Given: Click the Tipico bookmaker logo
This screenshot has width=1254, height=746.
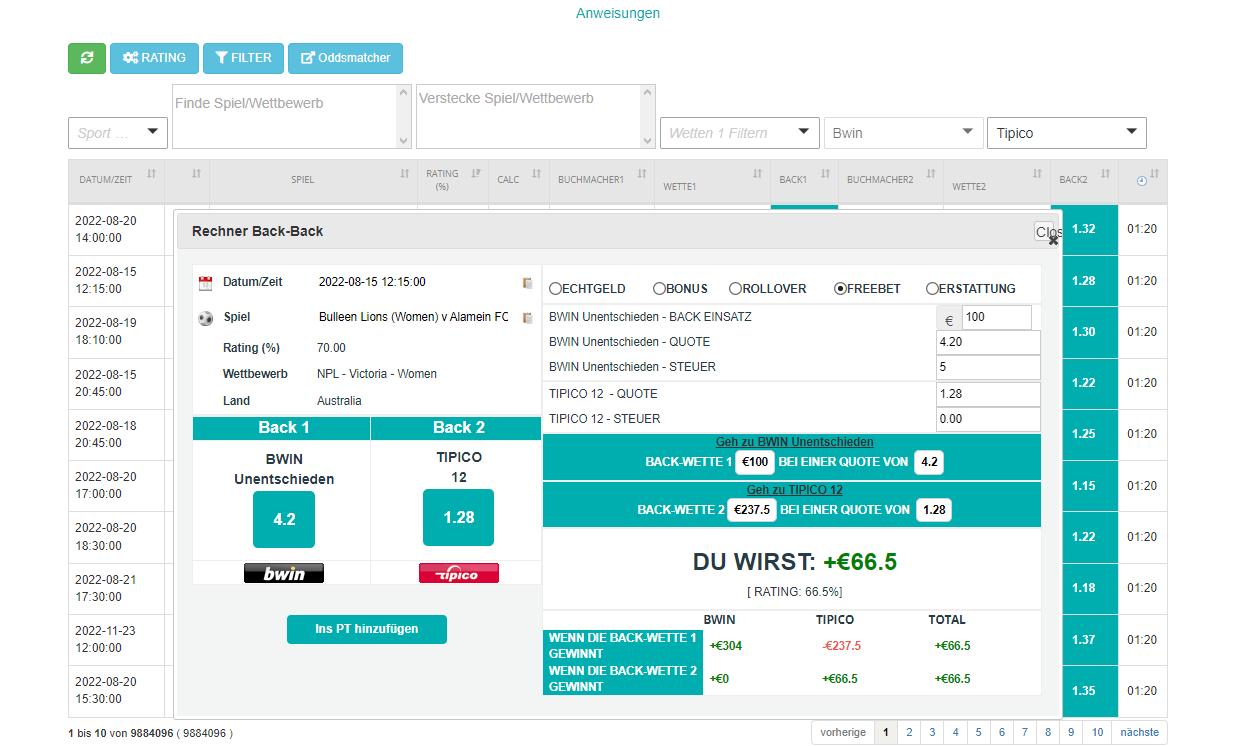Looking at the screenshot, I should pos(459,573).
